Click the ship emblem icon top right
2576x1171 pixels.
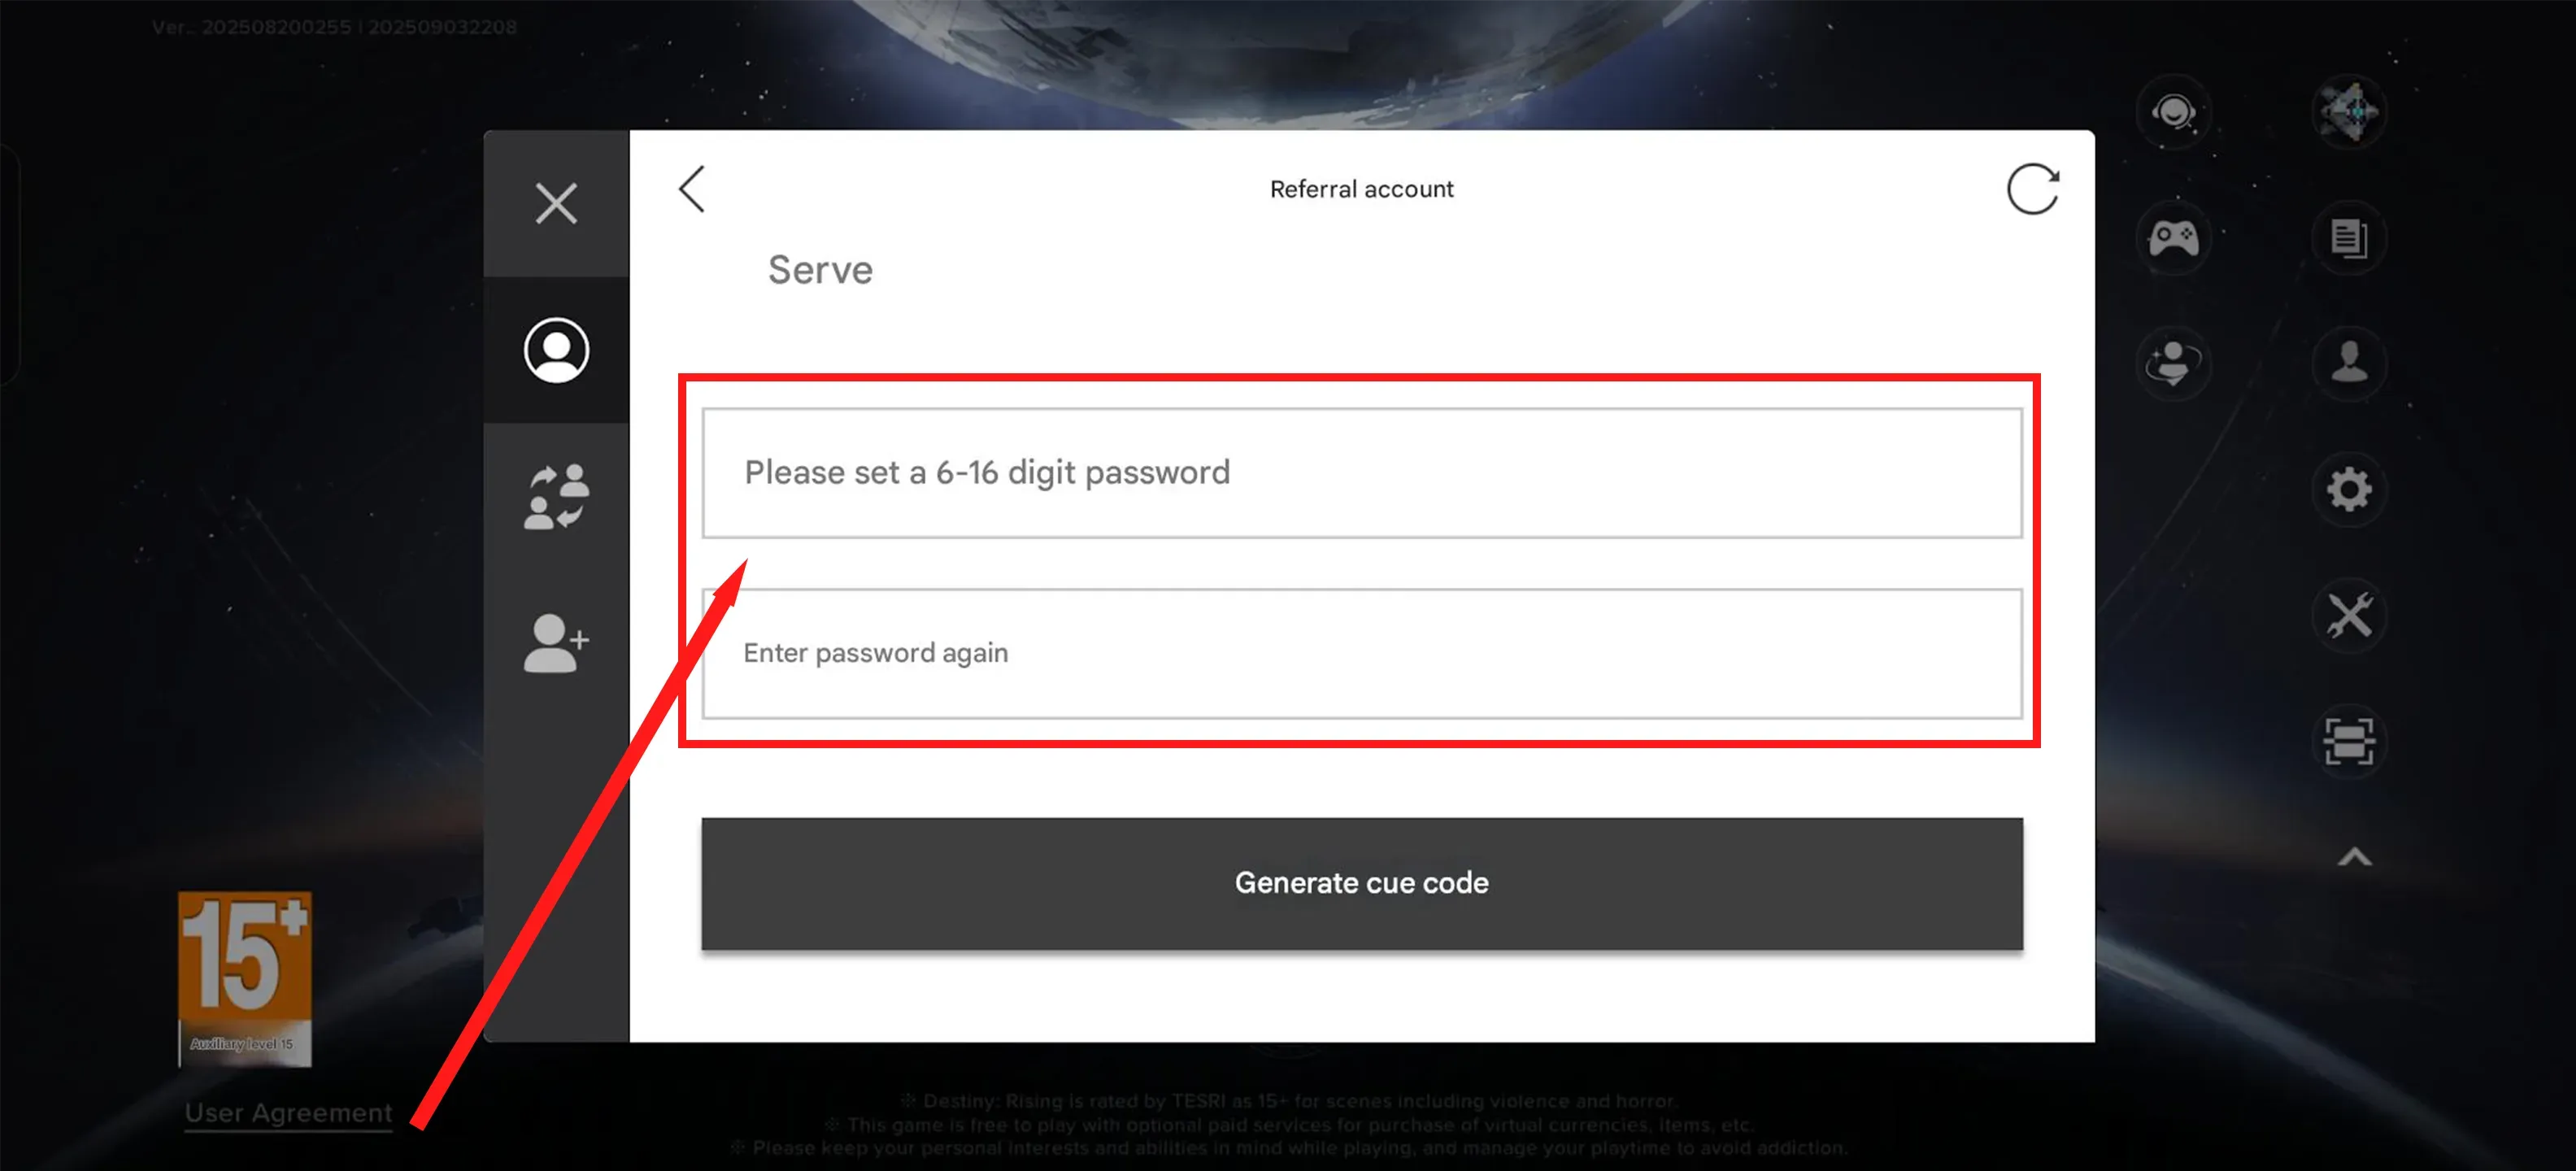[x=2348, y=112]
